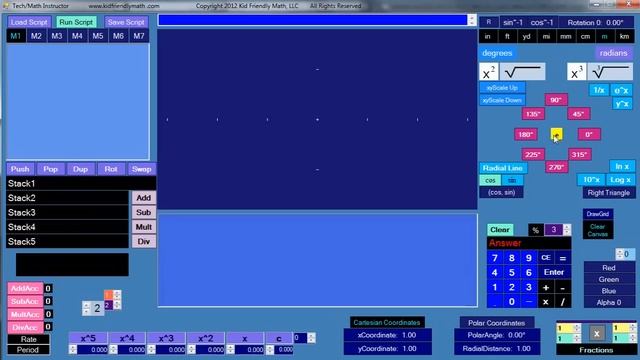Click the large '2' spinner arrows
Image resolution: width=640 pixels, height=360 pixels.
(x=86, y=308)
